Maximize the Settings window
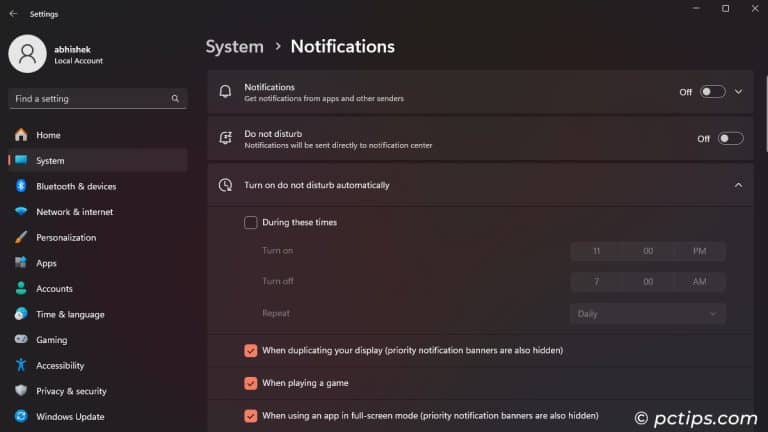This screenshot has width=768, height=432. pyautogui.click(x=725, y=8)
